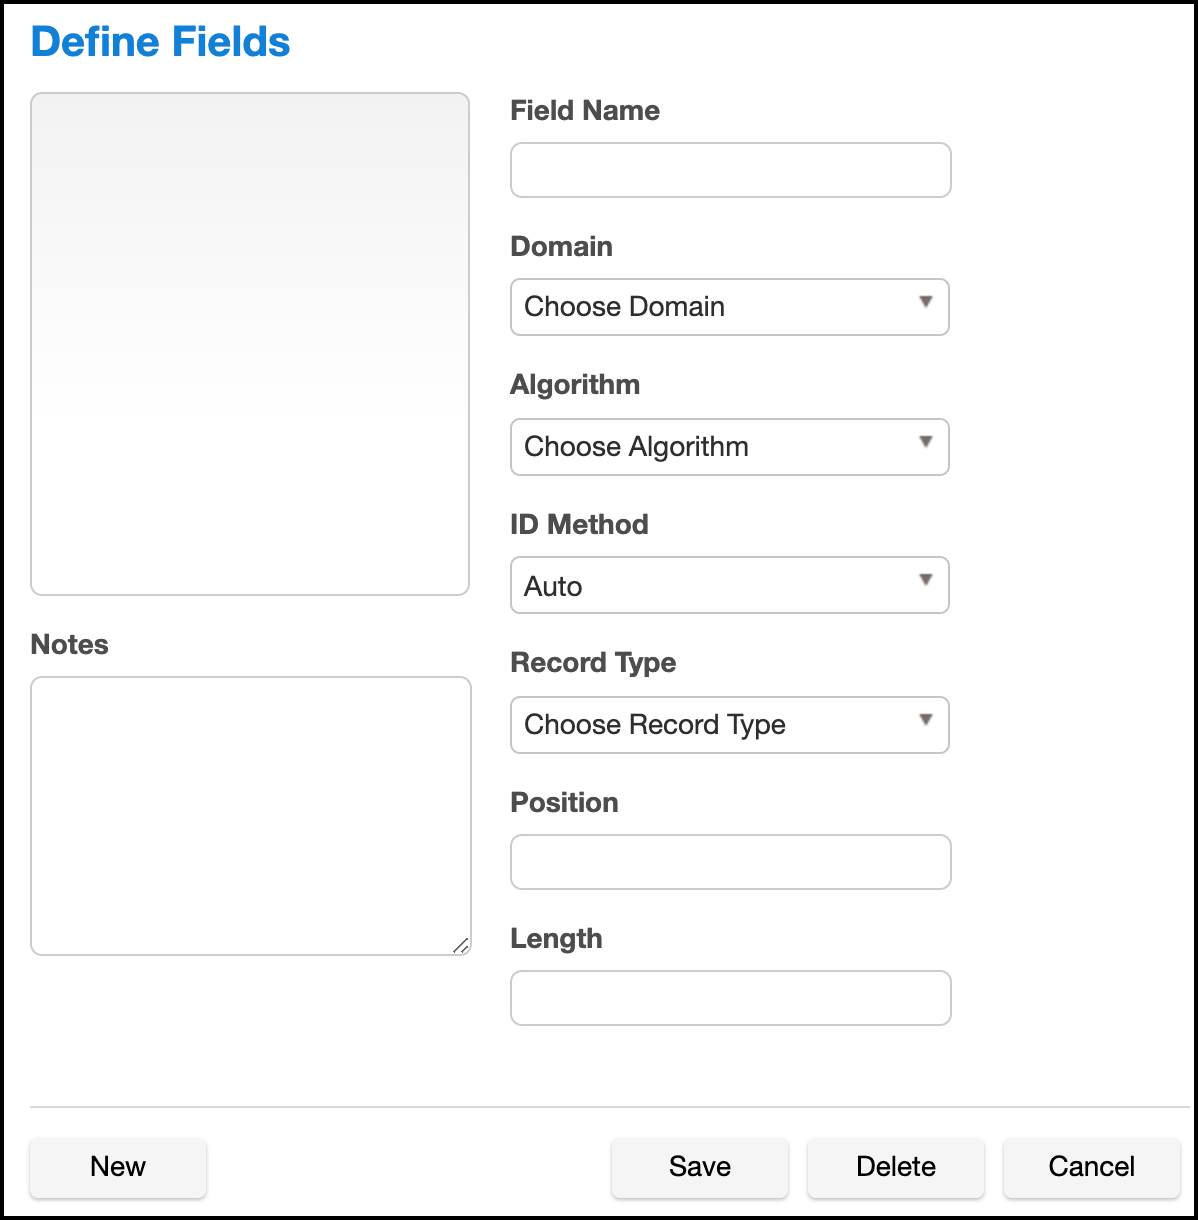Viewport: 1198px width, 1220px height.
Task: Click the Length label text
Action: pyautogui.click(x=556, y=939)
